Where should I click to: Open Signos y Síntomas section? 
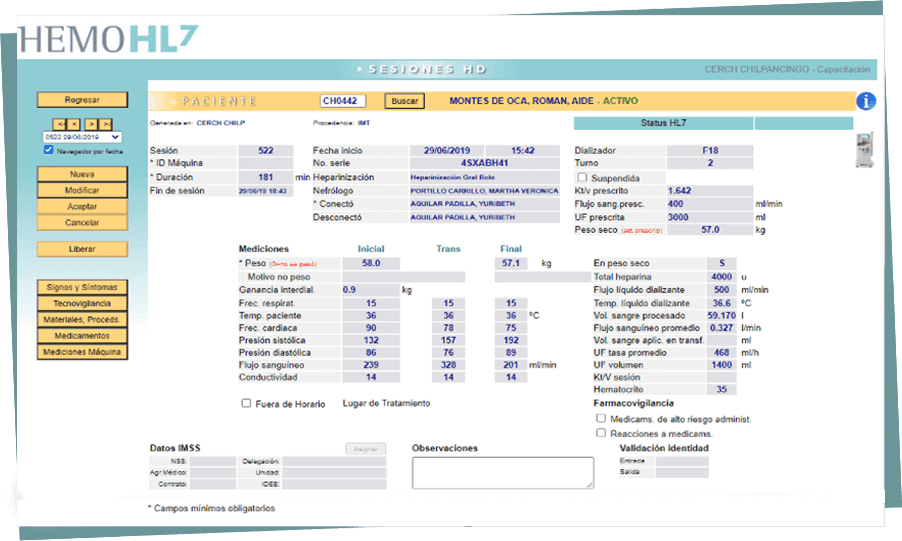[82, 287]
